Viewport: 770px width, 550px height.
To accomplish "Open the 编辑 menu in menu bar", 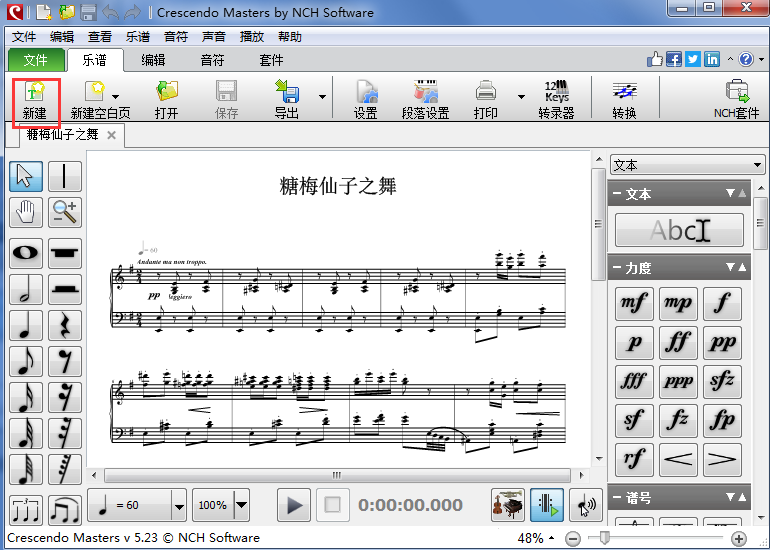I will click(62, 37).
